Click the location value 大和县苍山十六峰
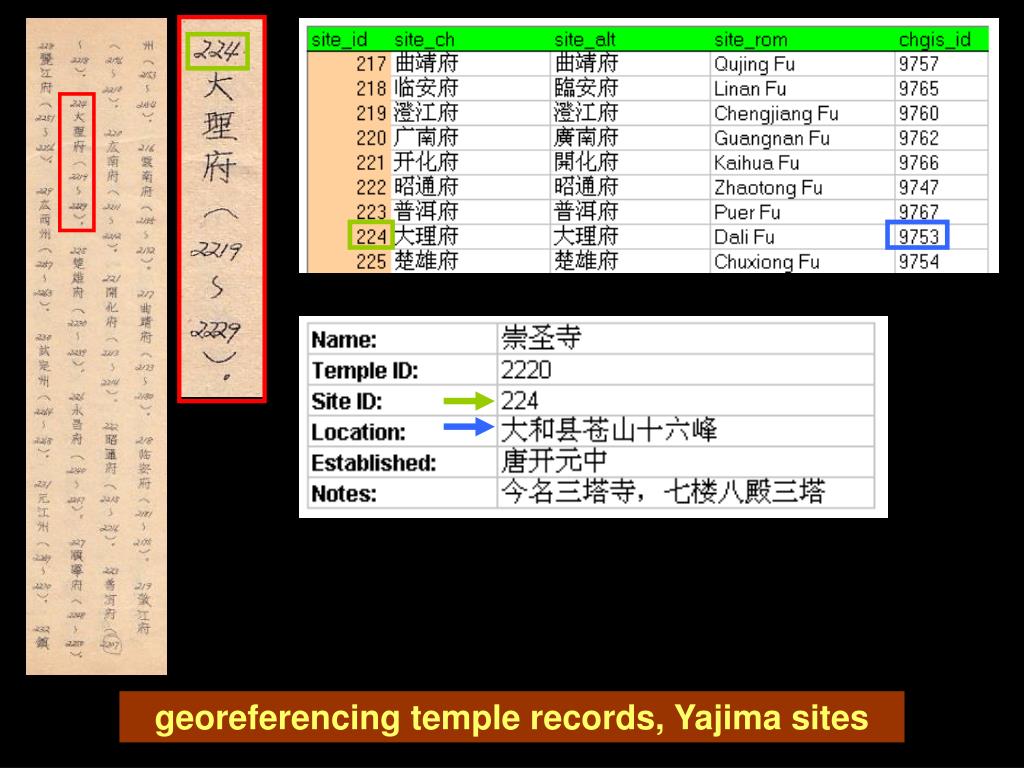This screenshot has width=1024, height=768. pos(609,430)
